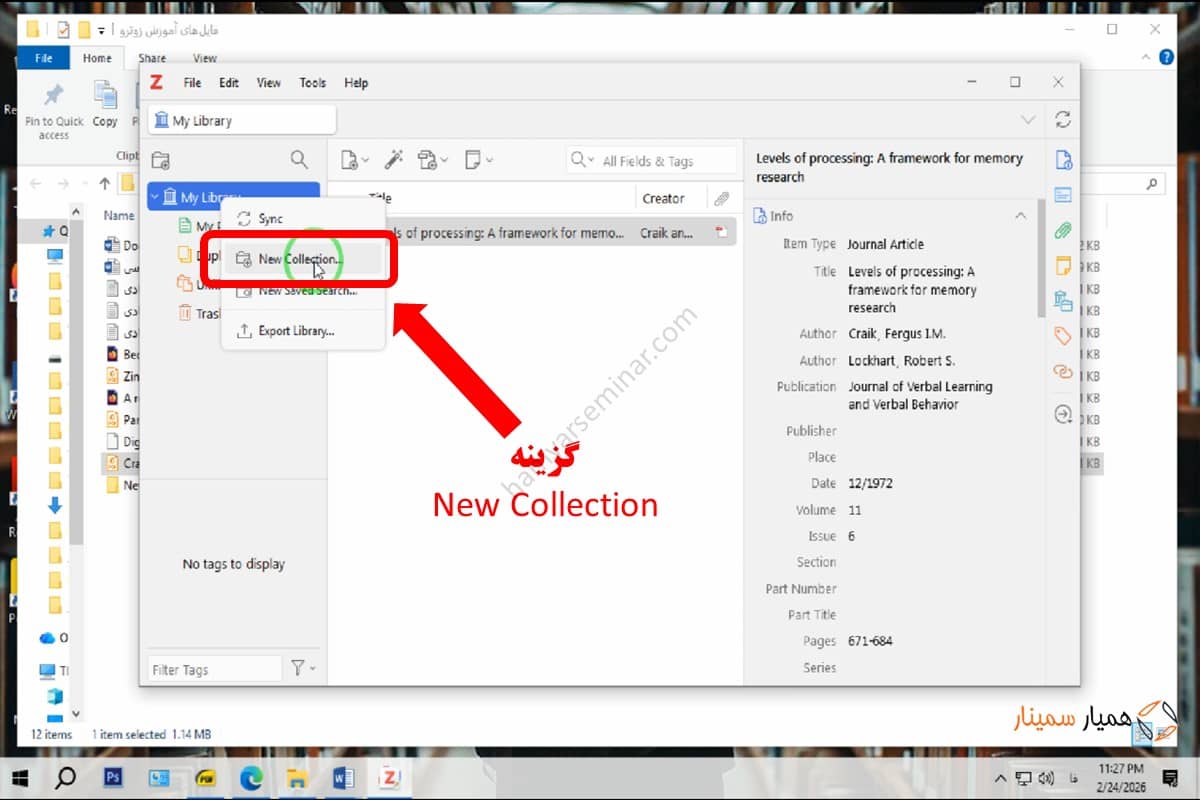Click the Zotero Z logo icon in title bar
1200x800 pixels.
point(156,82)
